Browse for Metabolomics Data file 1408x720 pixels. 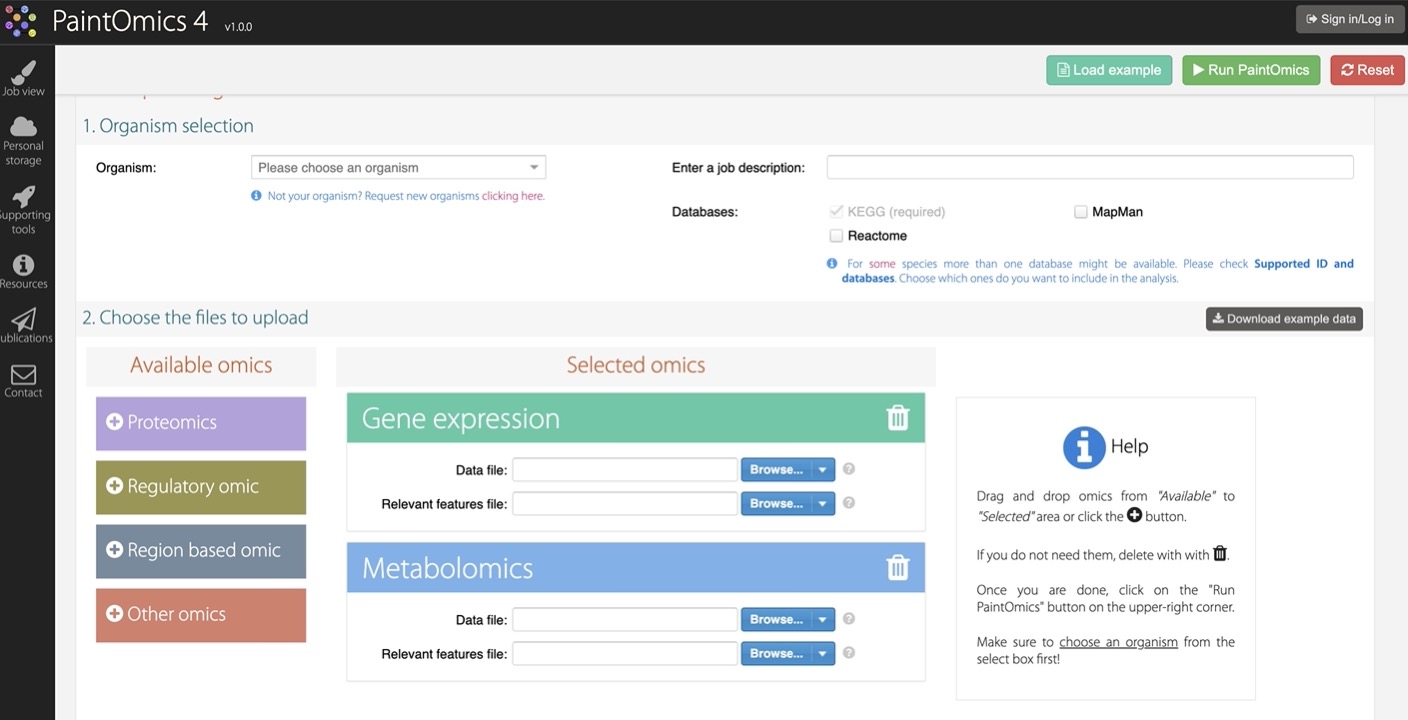click(x=776, y=620)
